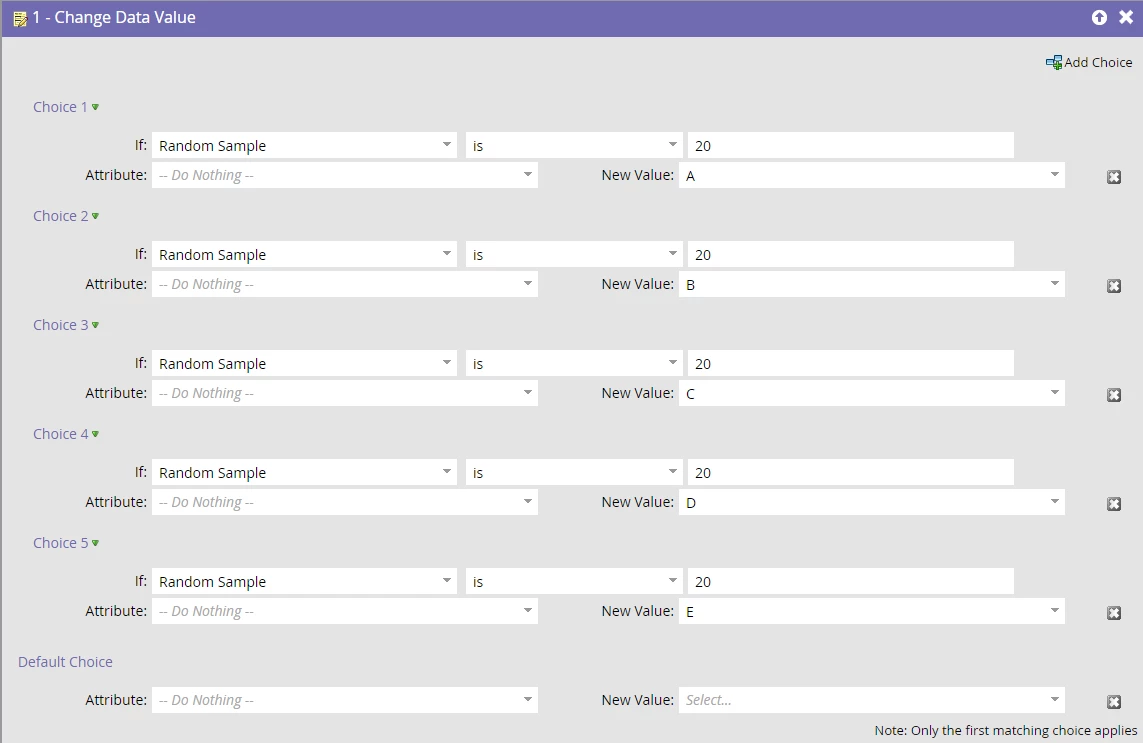1143x743 pixels.
Task: Remove Choice 4 with its delete icon
Action: click(1114, 504)
